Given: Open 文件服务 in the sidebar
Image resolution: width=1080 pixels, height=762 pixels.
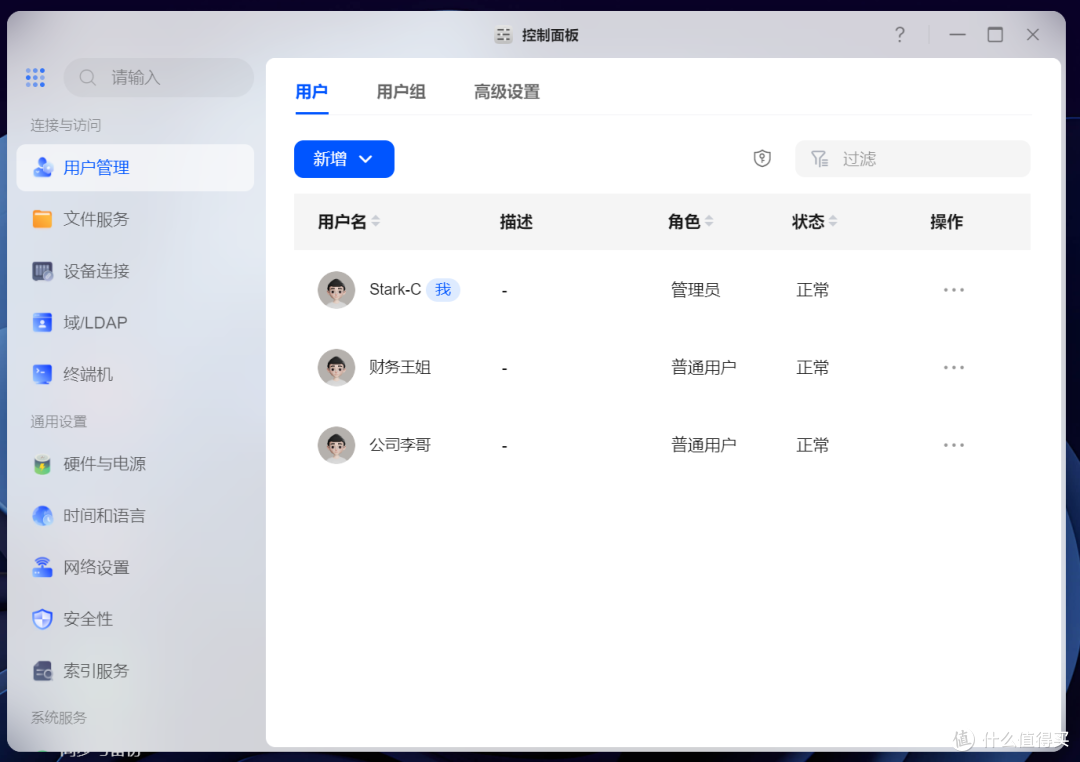Looking at the screenshot, I should [x=135, y=219].
